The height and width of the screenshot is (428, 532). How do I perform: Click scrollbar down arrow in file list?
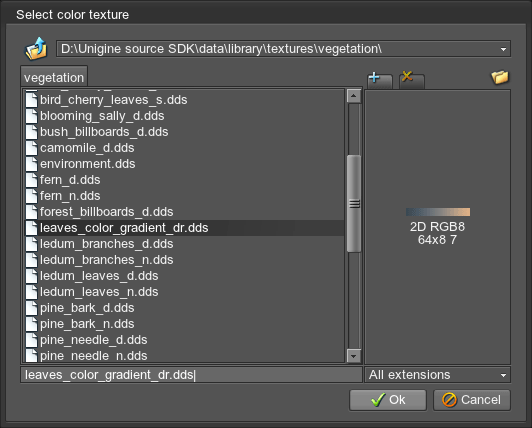pyautogui.click(x=354, y=356)
